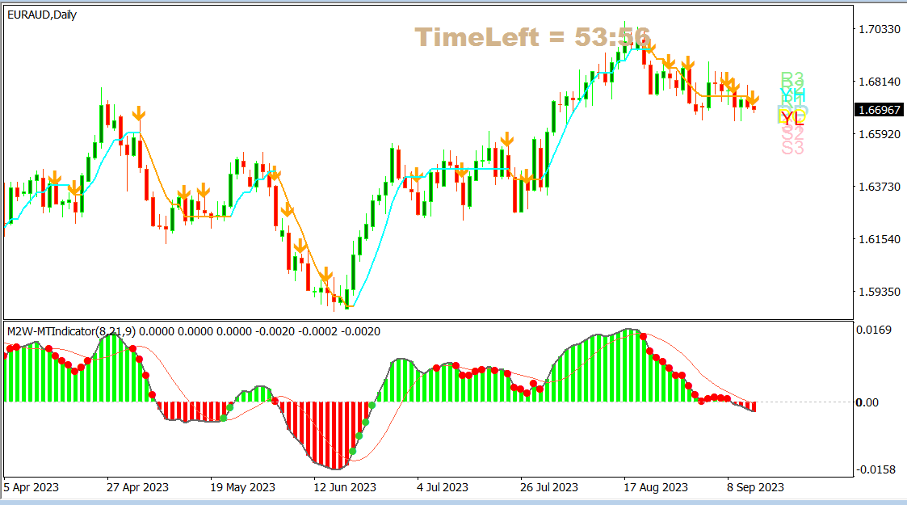This screenshot has width=908, height=506.
Task: Click the last orange arrow at chart's right end
Action: tap(753, 98)
